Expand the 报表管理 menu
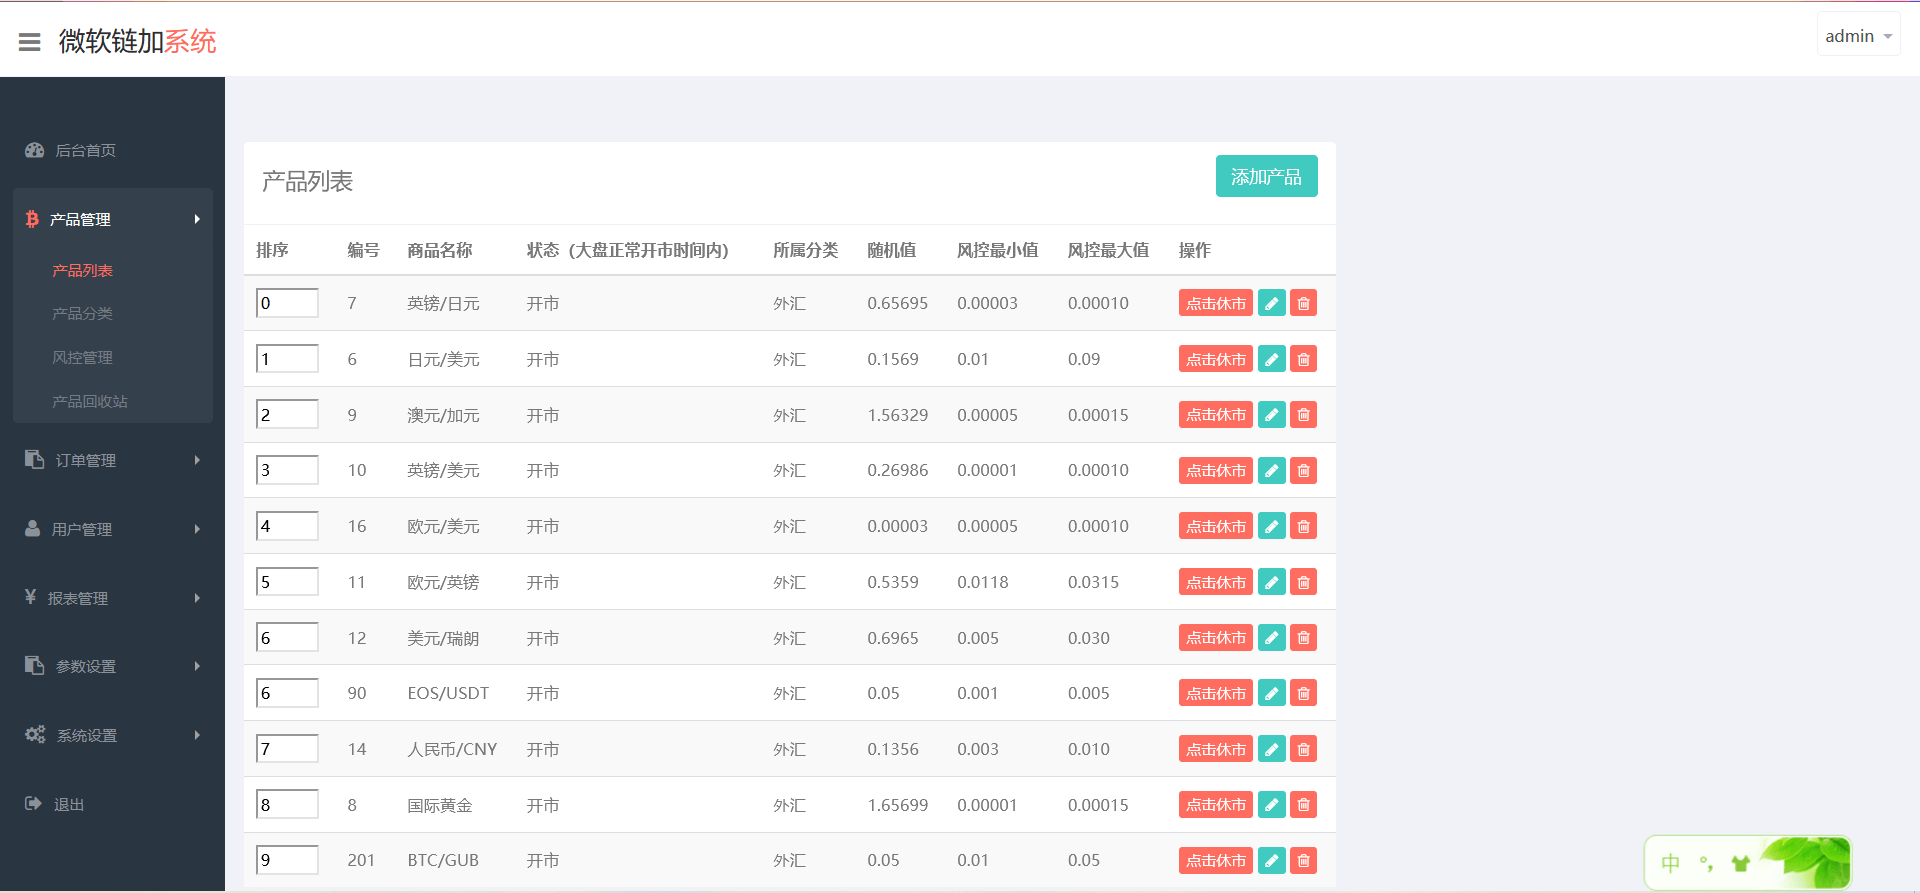Screen dimensions: 1920x893 coord(113,598)
